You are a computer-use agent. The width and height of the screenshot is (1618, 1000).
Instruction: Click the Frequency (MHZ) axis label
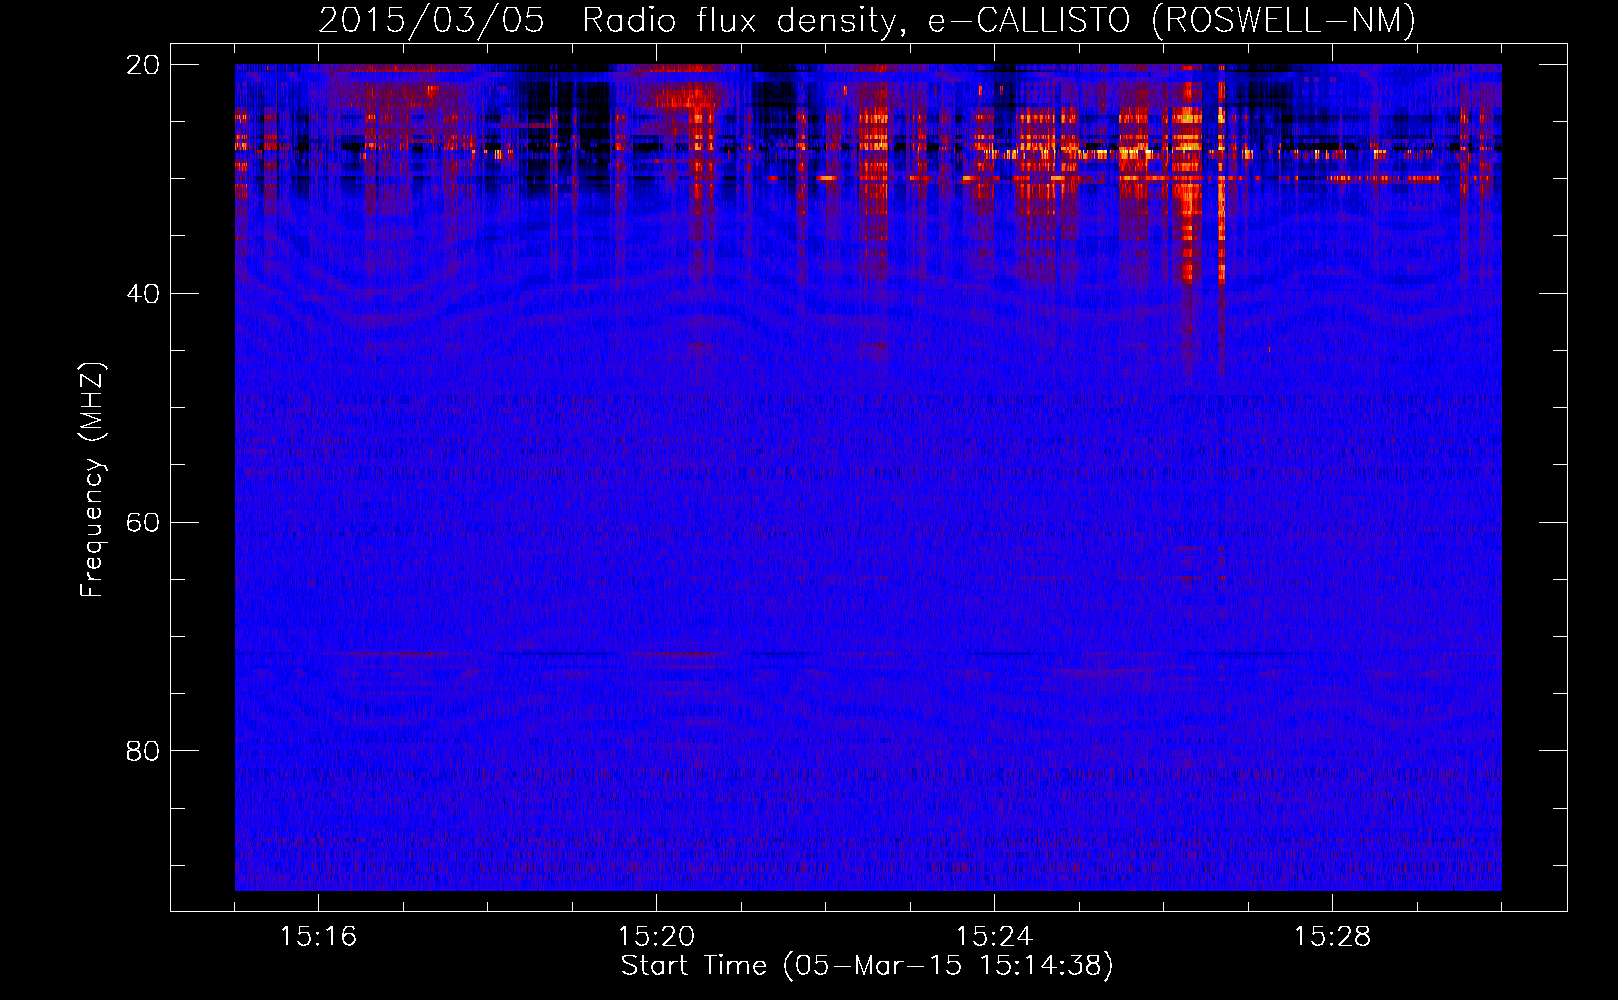pyautogui.click(x=92, y=480)
